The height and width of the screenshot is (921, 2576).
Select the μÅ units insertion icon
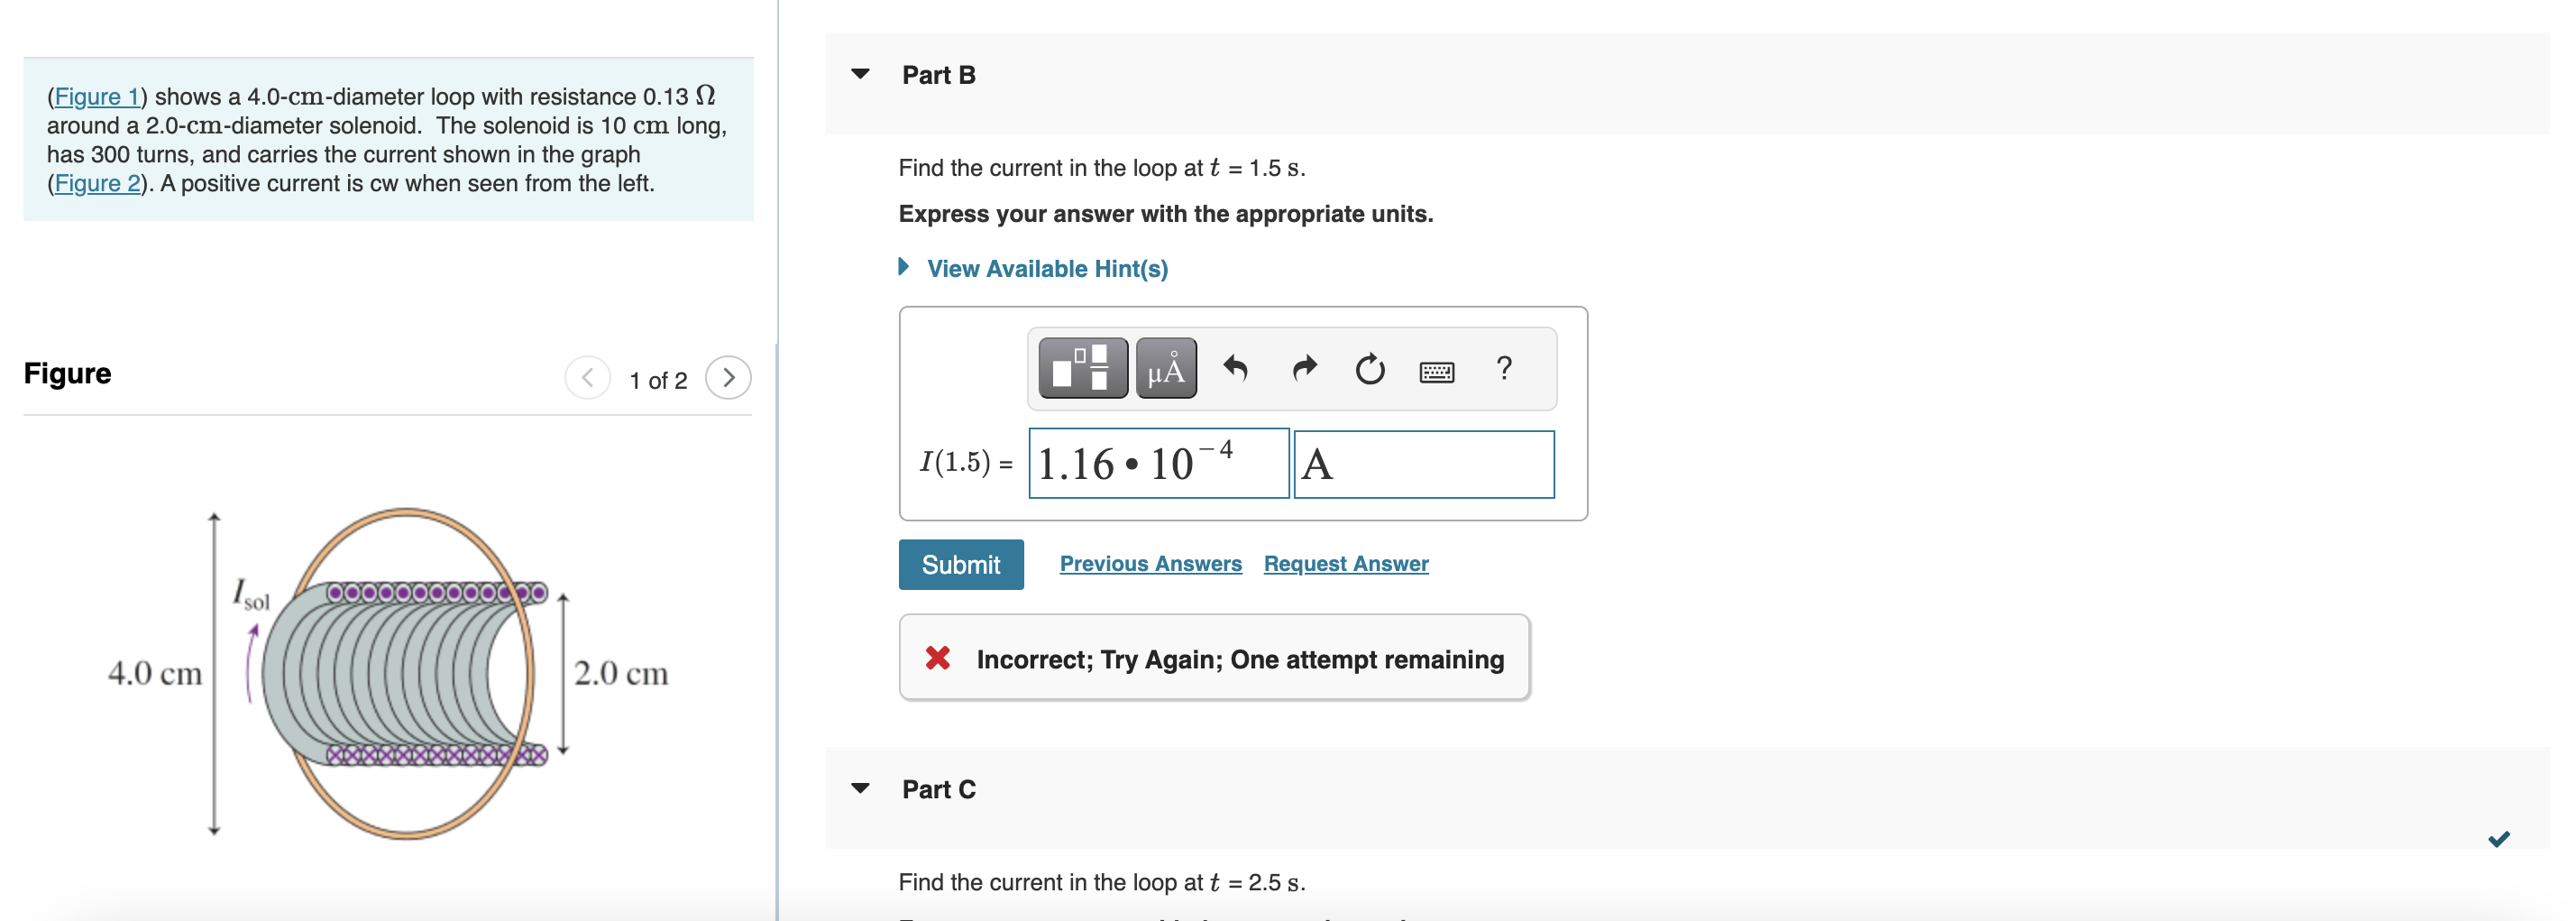point(1167,370)
